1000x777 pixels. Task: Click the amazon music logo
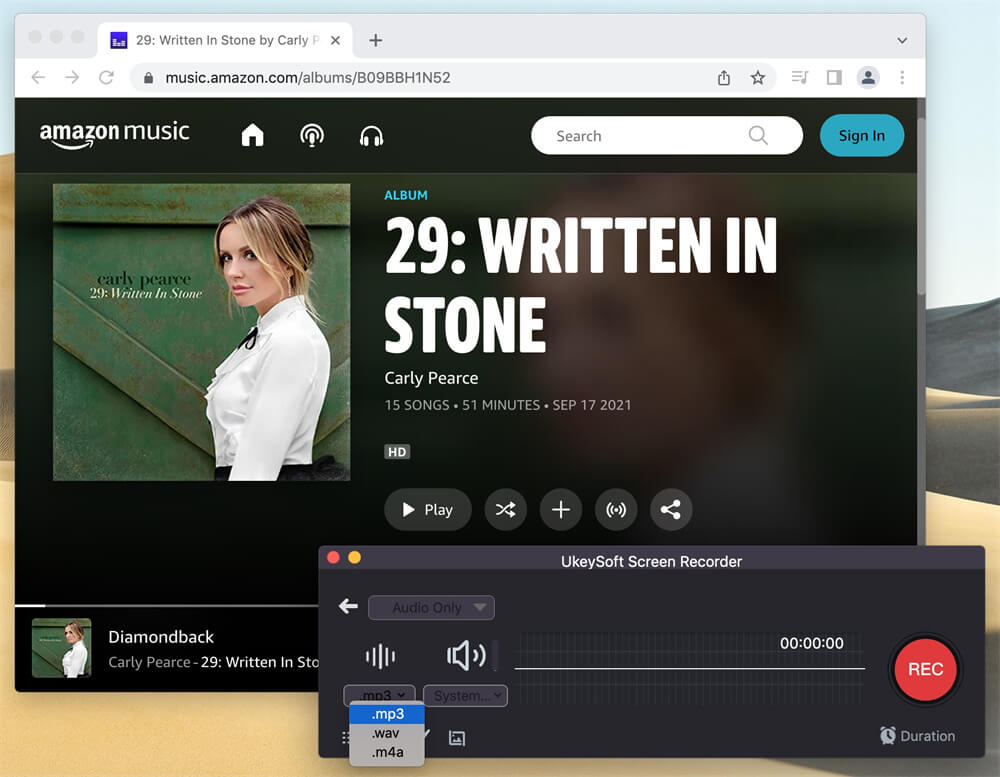click(114, 134)
